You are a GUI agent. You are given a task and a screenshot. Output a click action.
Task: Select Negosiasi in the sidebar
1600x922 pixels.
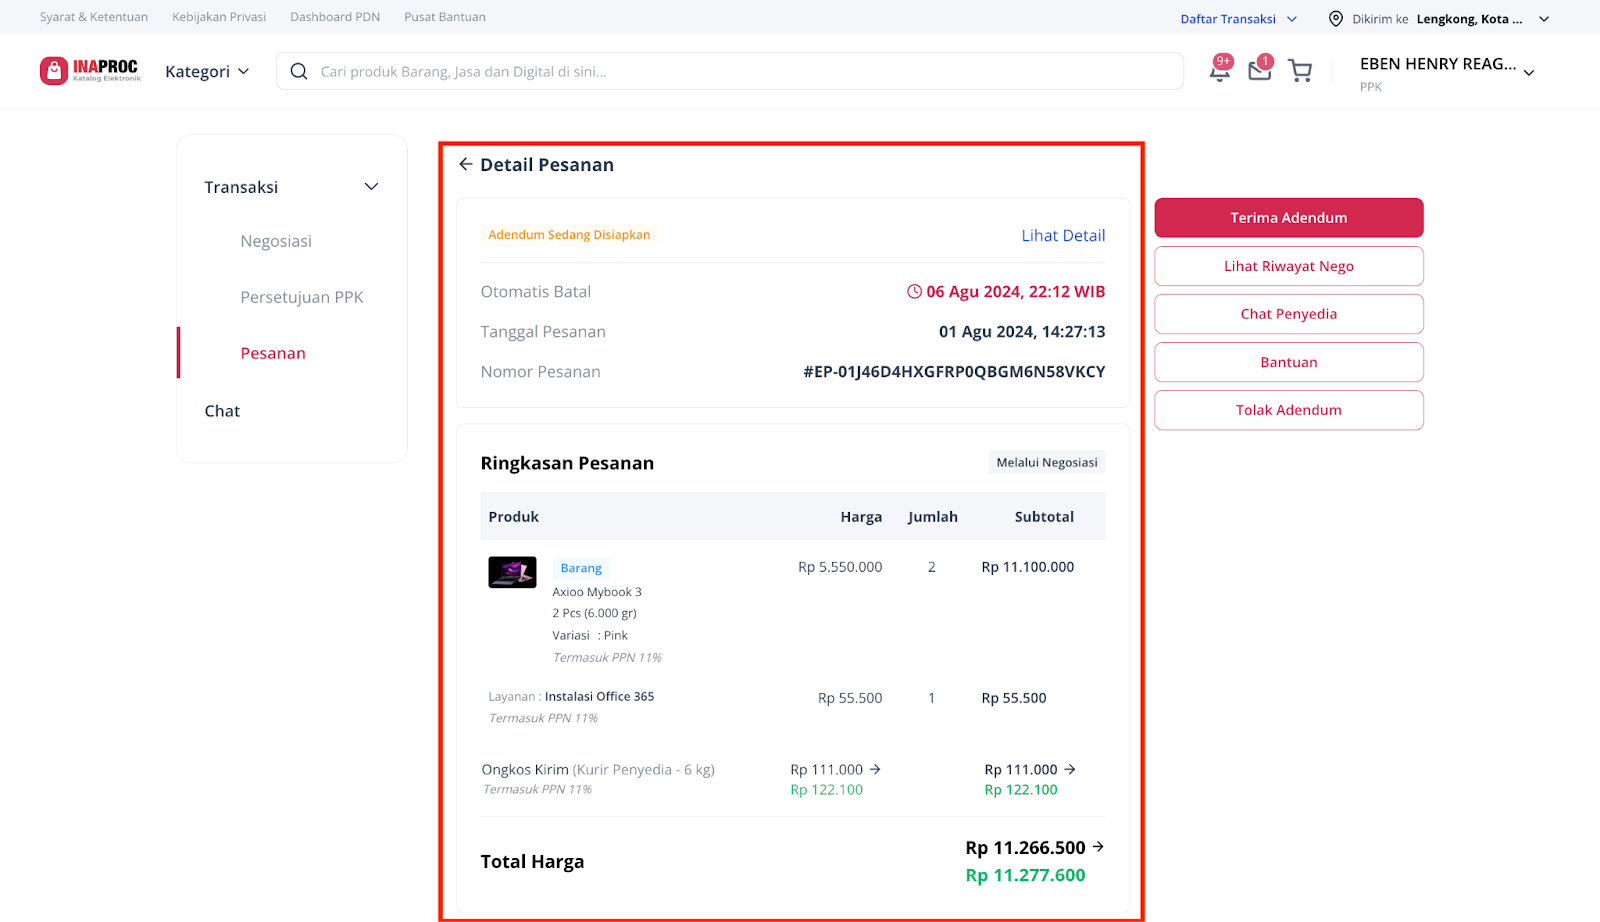(276, 241)
